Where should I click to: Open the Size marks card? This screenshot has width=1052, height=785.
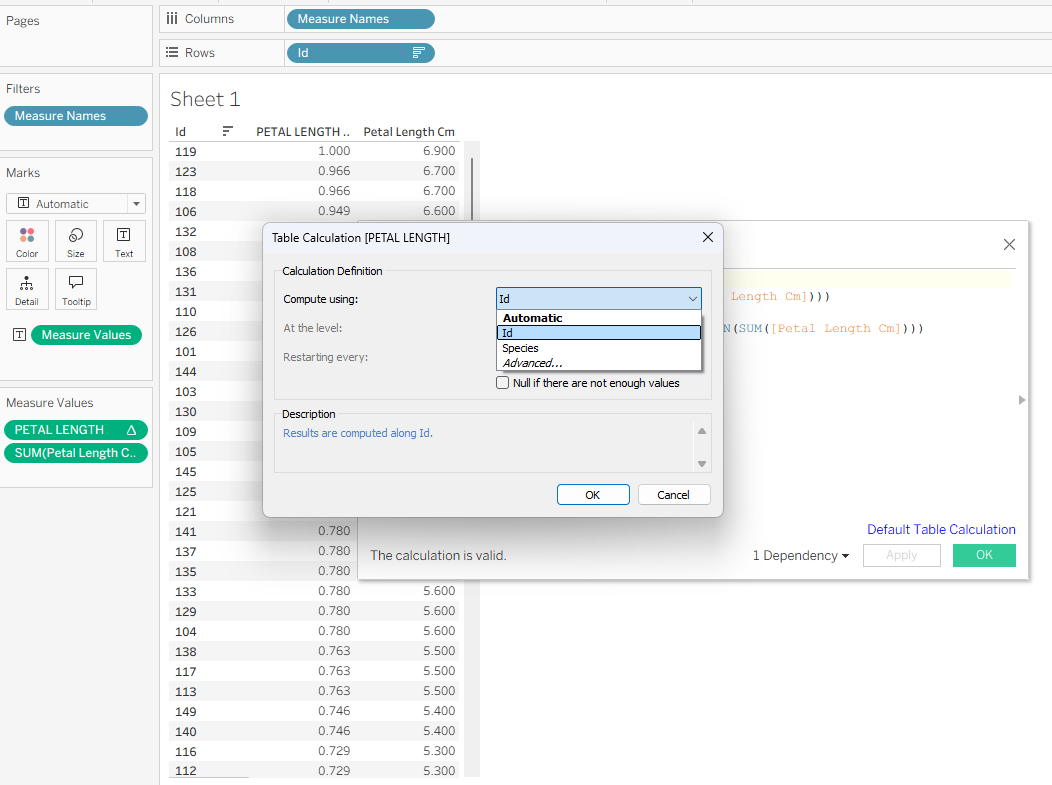point(76,241)
